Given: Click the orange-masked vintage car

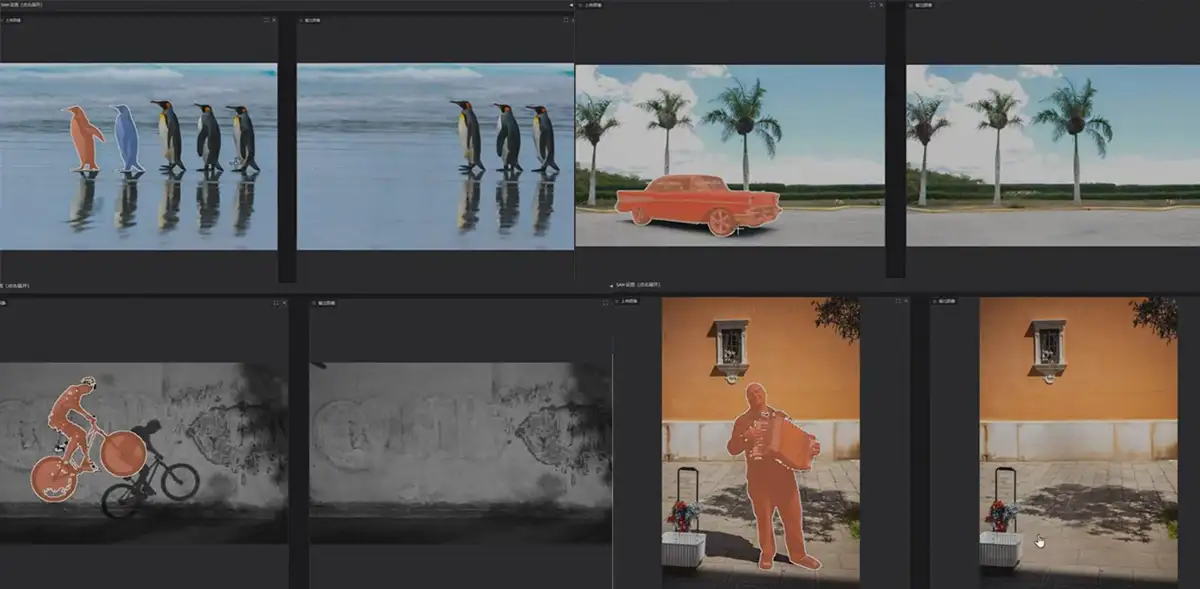Looking at the screenshot, I should (x=697, y=203).
